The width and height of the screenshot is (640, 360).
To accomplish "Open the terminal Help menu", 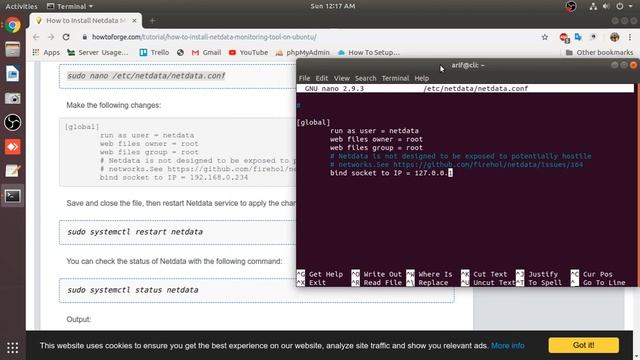I will [x=422, y=78].
